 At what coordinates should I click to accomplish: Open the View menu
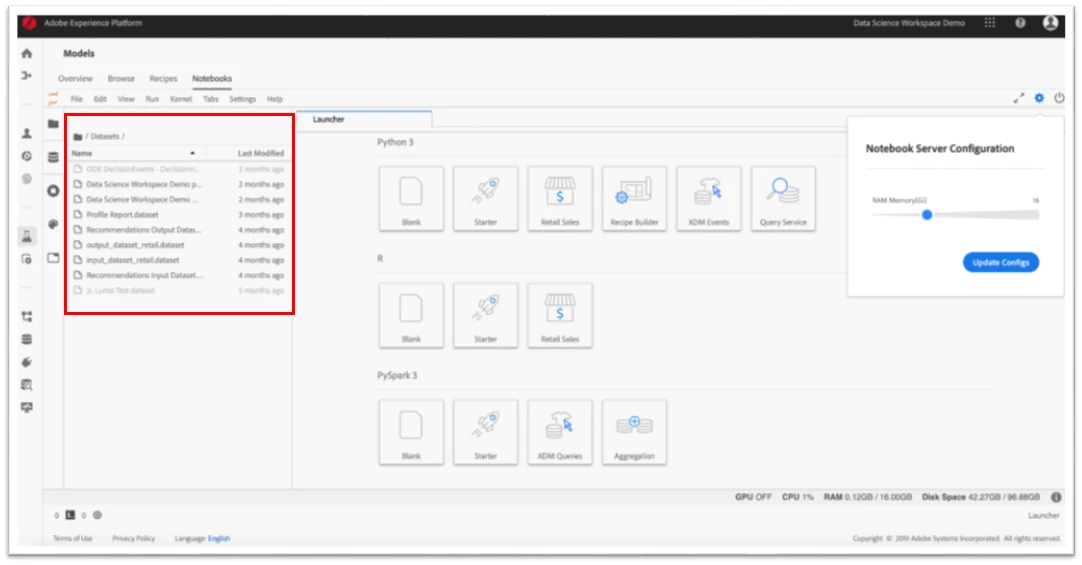pos(126,99)
